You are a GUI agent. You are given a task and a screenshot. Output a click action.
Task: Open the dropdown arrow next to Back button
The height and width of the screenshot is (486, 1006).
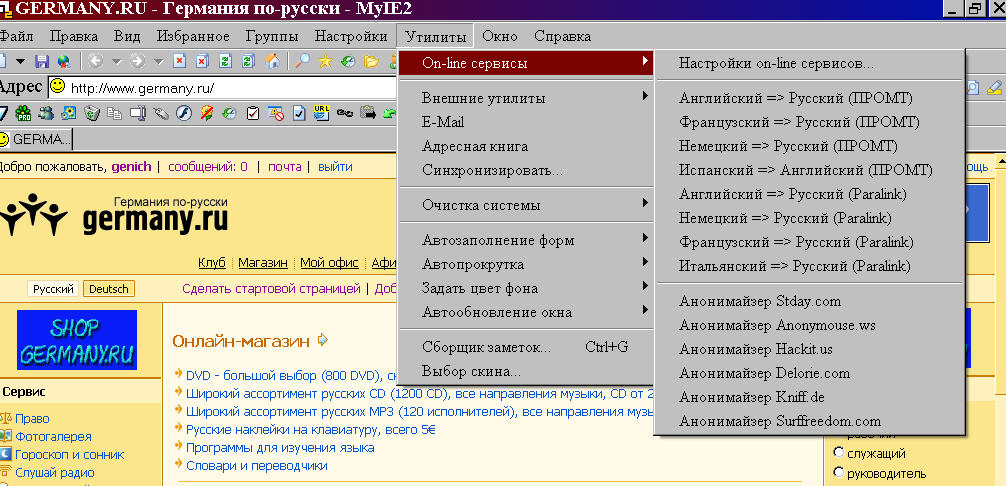[116, 62]
